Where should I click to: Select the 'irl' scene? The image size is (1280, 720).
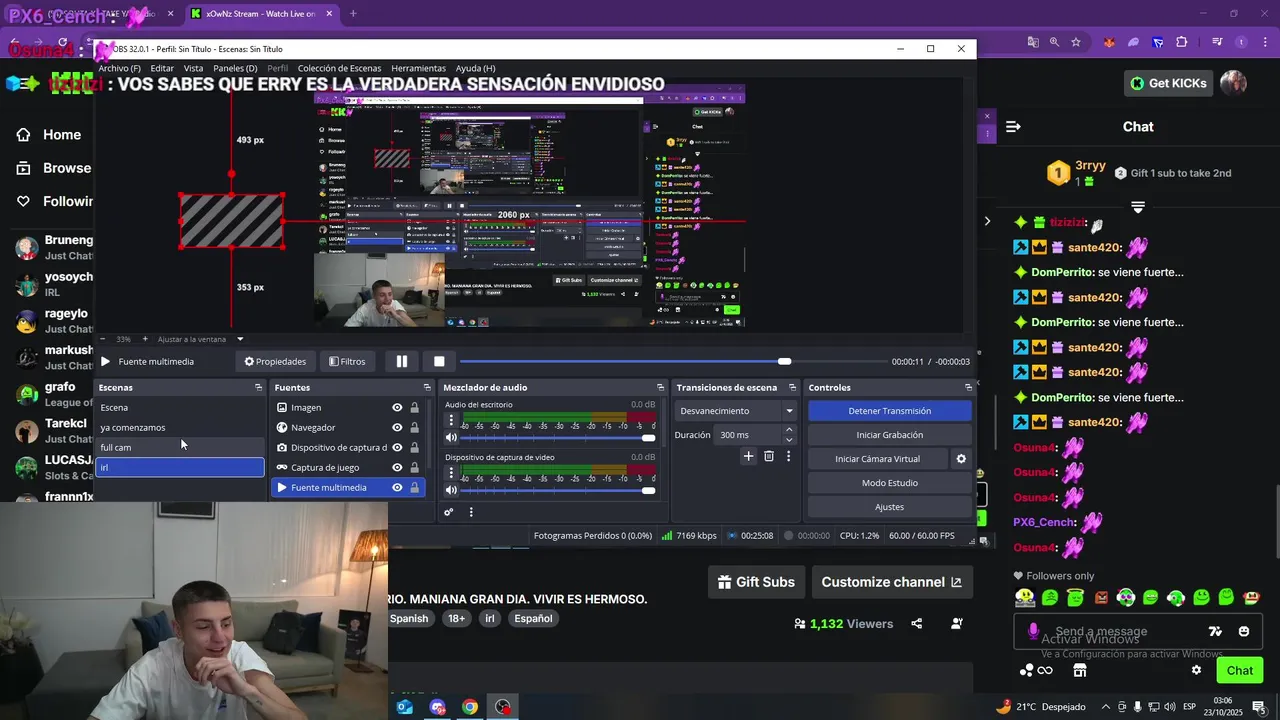pos(180,467)
